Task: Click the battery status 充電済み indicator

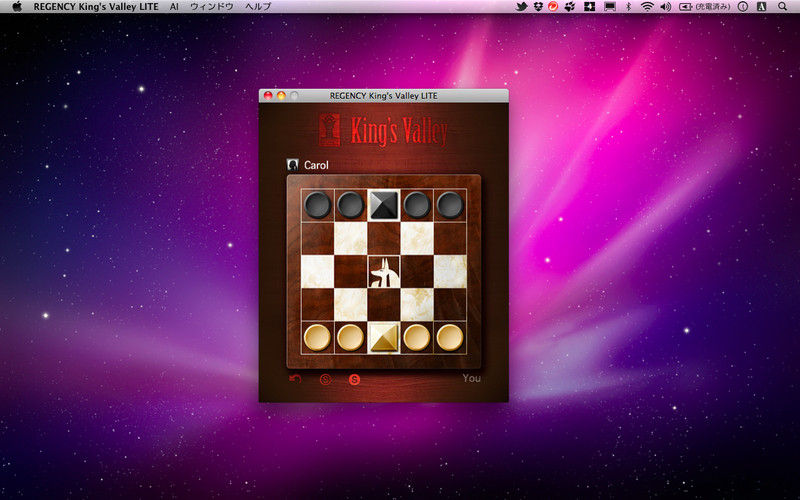Action: tap(705, 7)
